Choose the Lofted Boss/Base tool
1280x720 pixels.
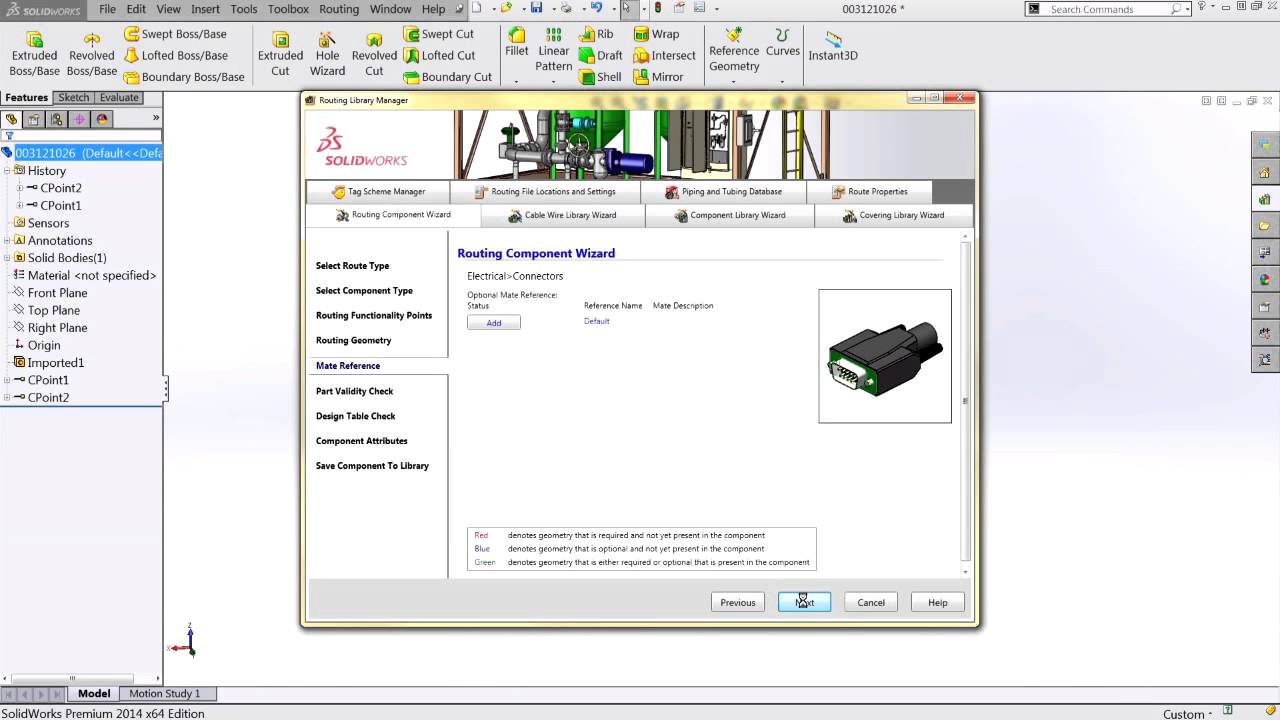click(176, 56)
